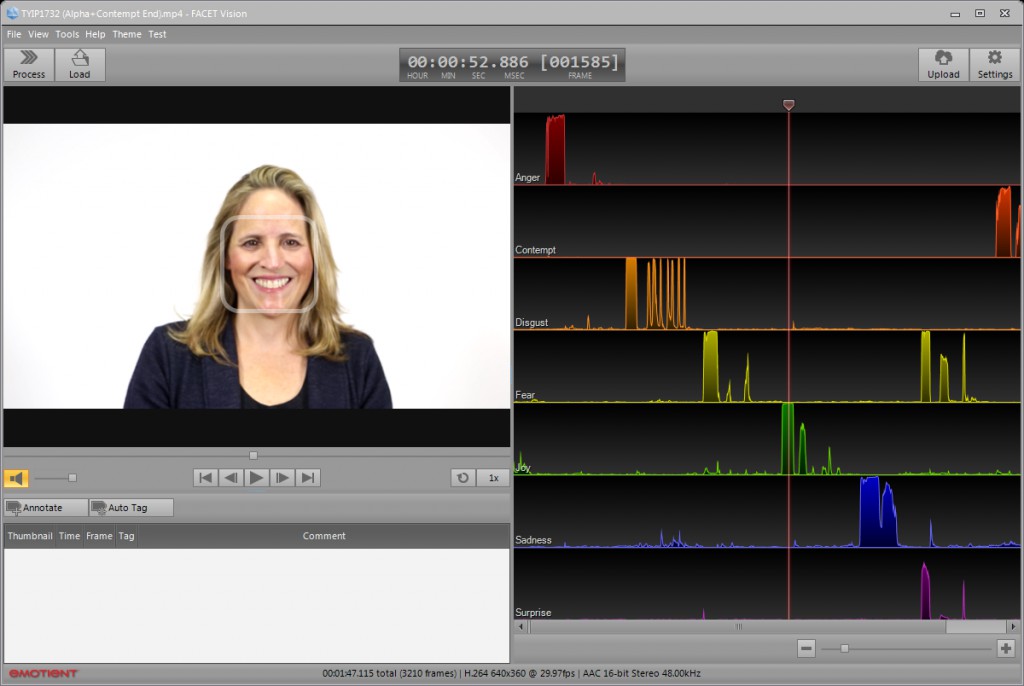The height and width of the screenshot is (686, 1024).
Task: Step back one frame
Action: (231, 478)
